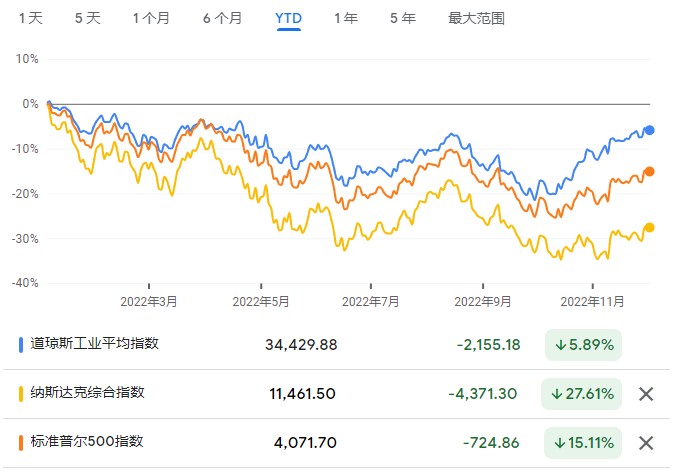This screenshot has height=474, width=674.
Task: Click the 4,071.70 index value
Action: coord(305,443)
